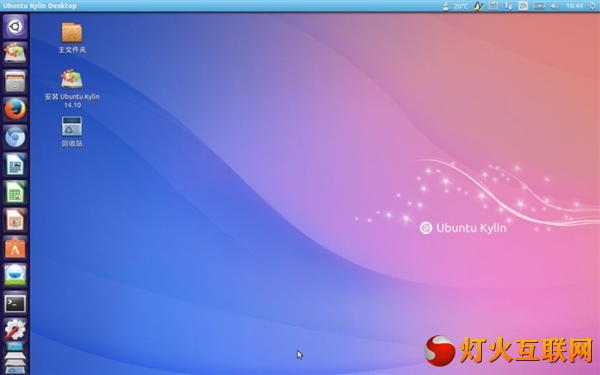Open the 20°C weather indicator menu
600x375 pixels.
click(455, 6)
